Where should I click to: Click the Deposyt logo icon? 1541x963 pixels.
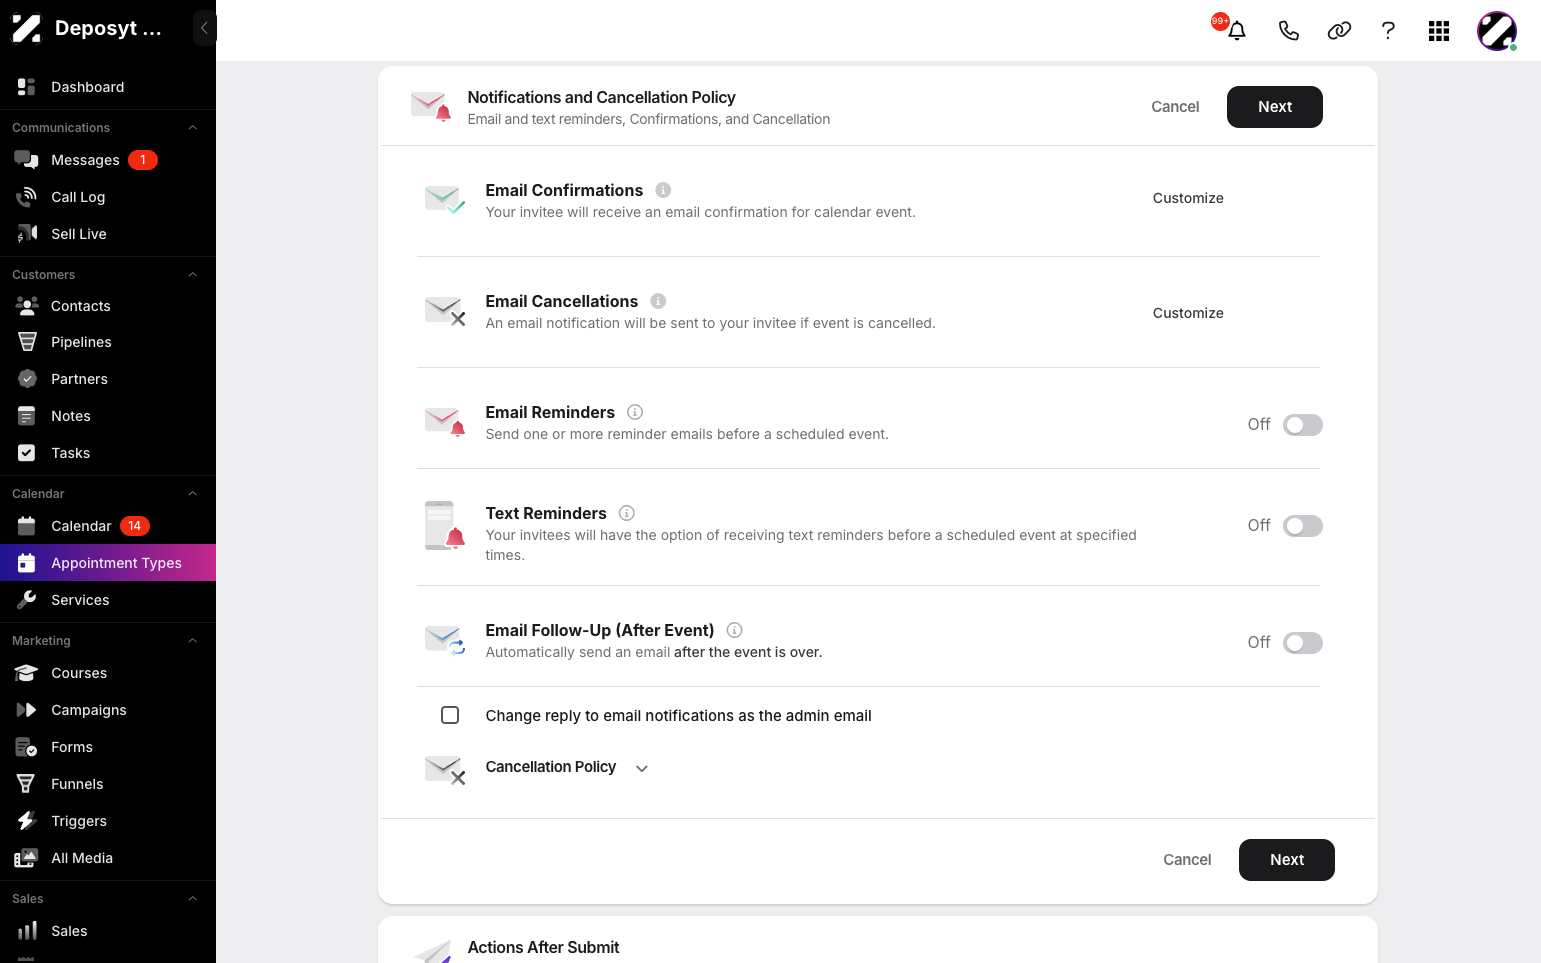pos(27,29)
